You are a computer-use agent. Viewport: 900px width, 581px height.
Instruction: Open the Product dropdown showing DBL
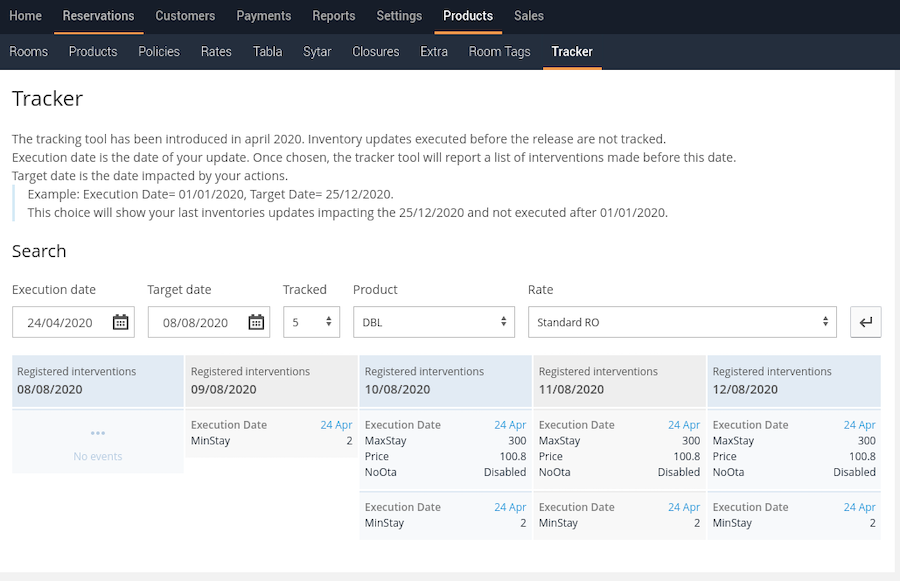(434, 322)
